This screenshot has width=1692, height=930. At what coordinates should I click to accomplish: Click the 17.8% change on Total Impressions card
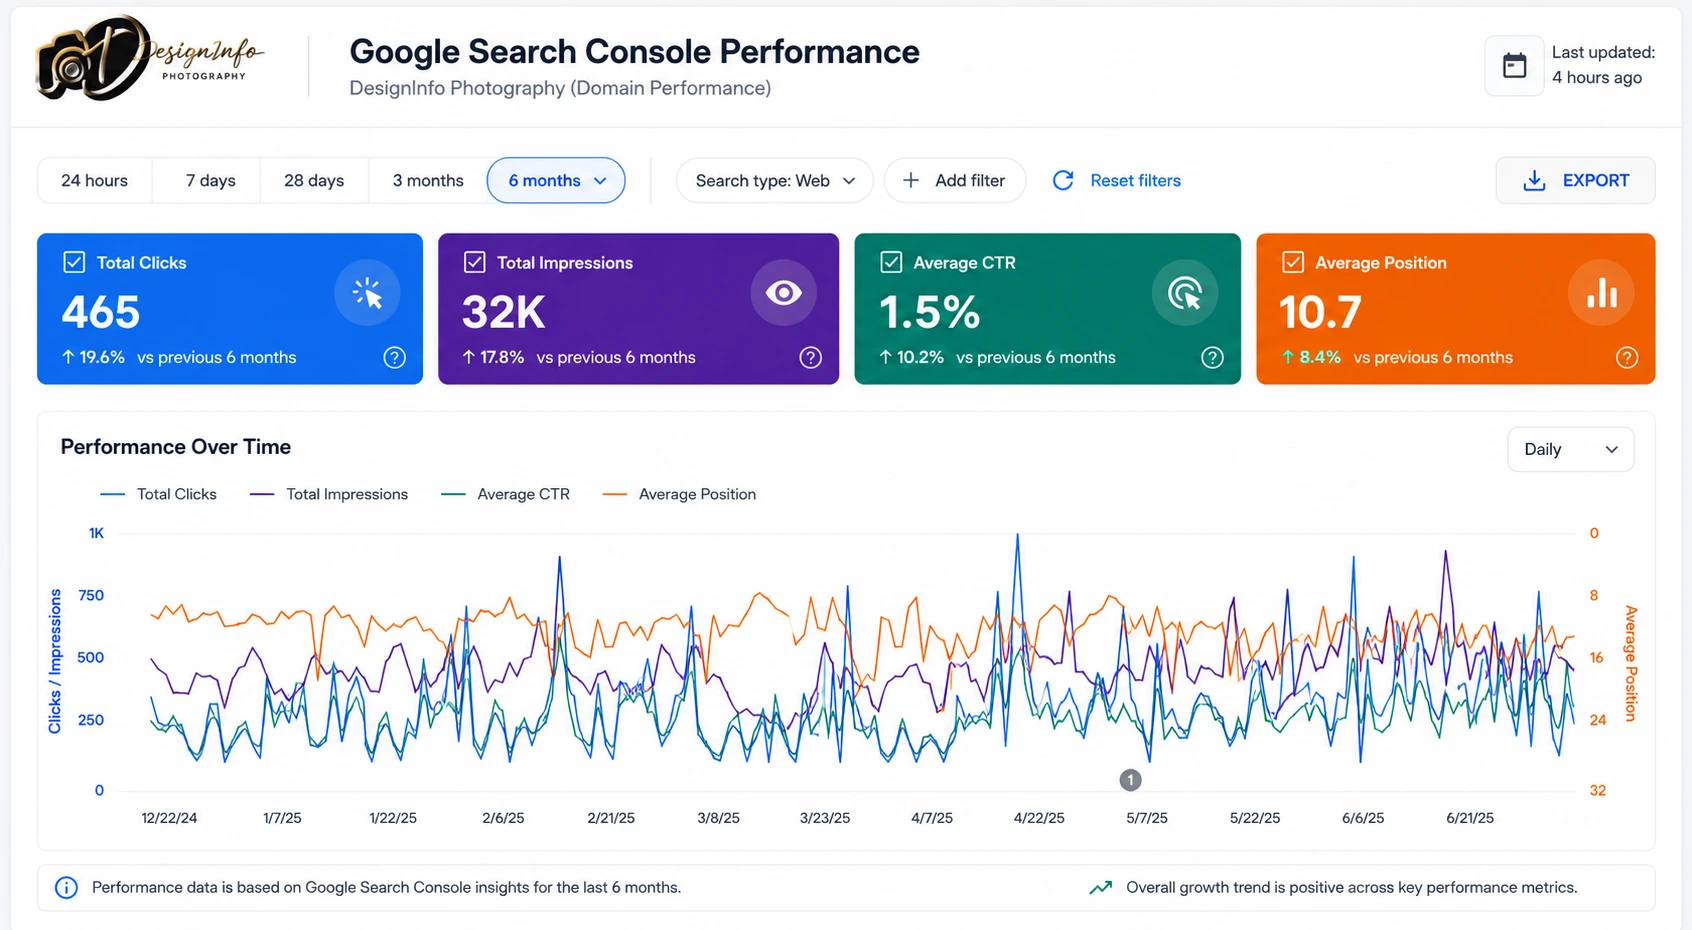click(x=493, y=357)
